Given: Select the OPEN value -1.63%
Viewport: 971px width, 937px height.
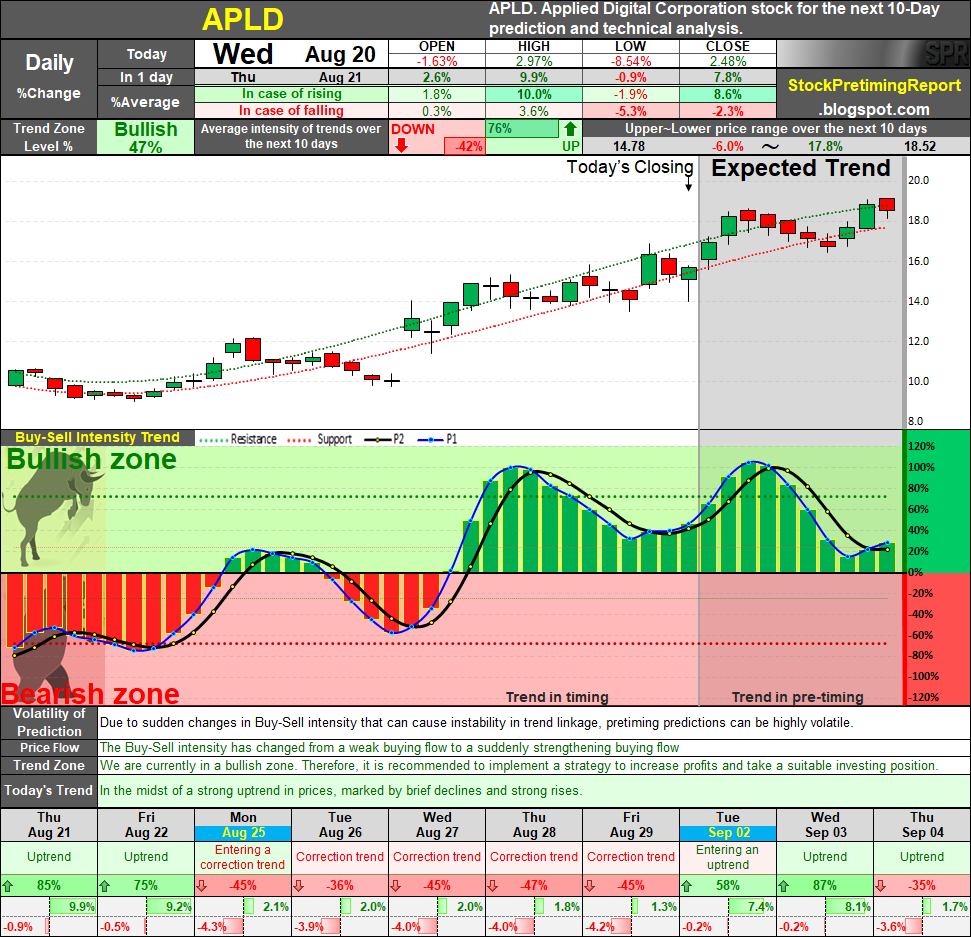Looking at the screenshot, I should coord(437,61).
